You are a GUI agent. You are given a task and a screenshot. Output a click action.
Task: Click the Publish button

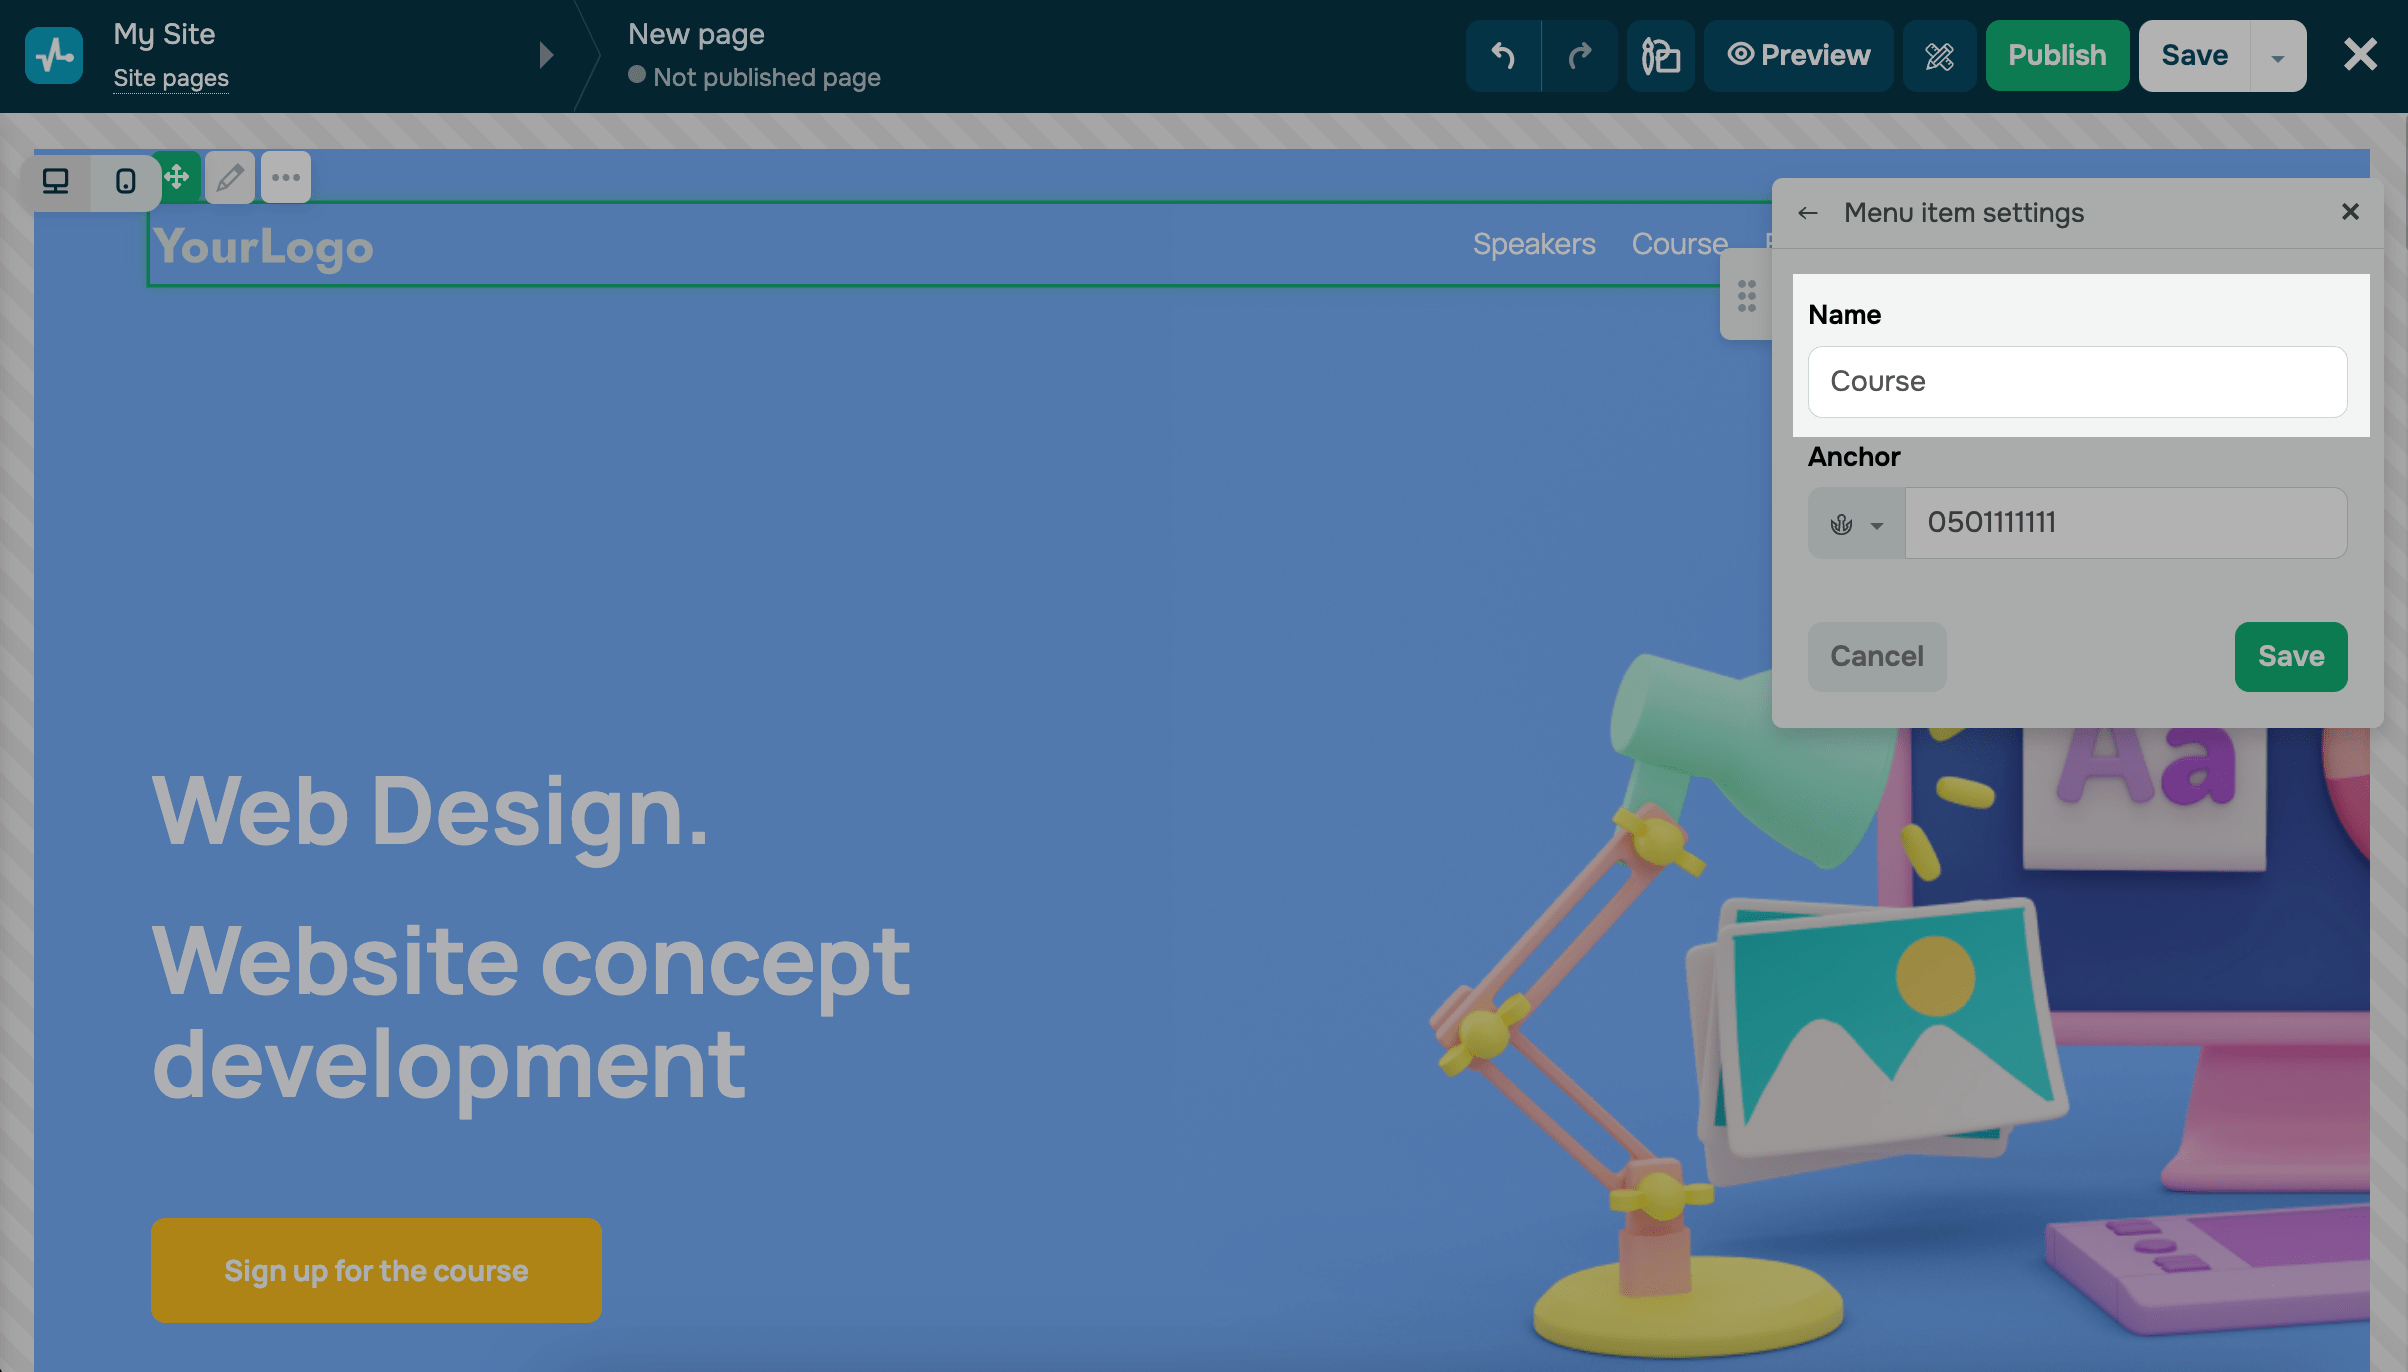point(2057,55)
